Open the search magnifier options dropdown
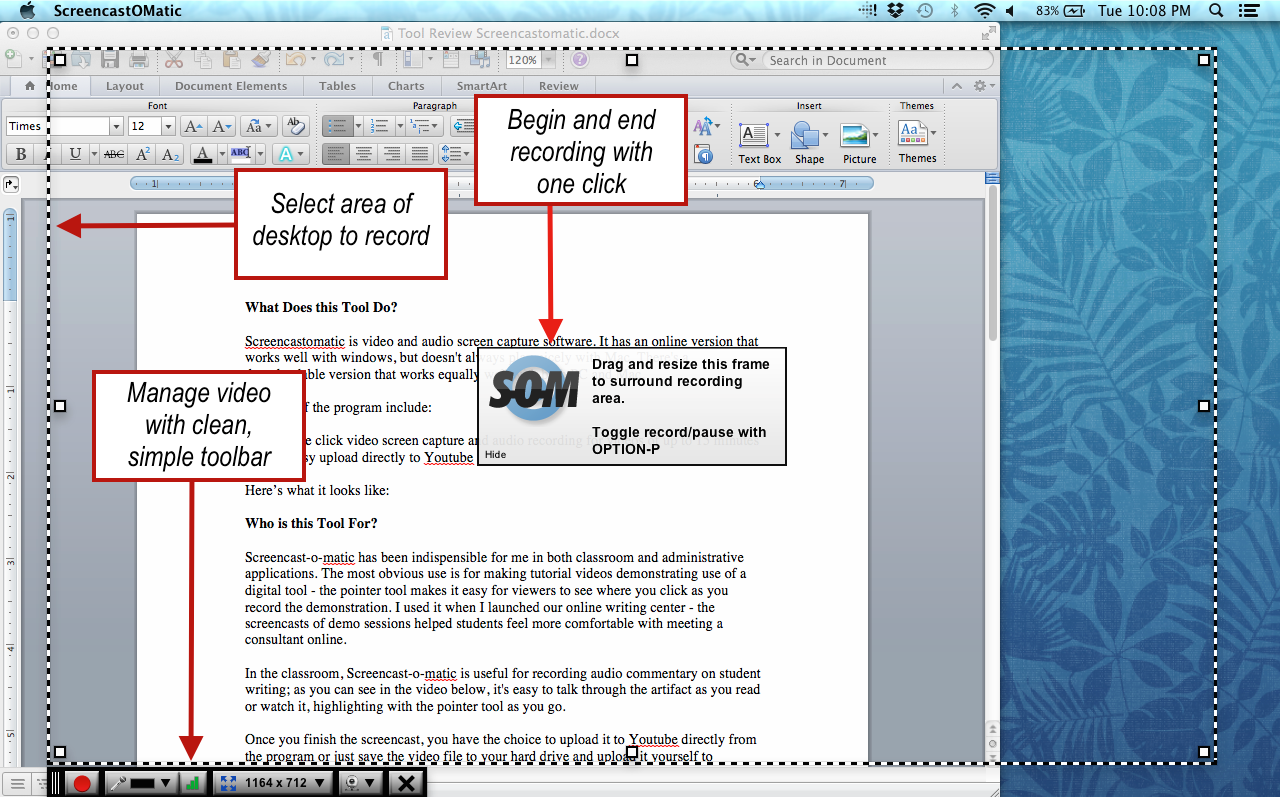Viewport: 1280px width, 797px height. pos(747,60)
